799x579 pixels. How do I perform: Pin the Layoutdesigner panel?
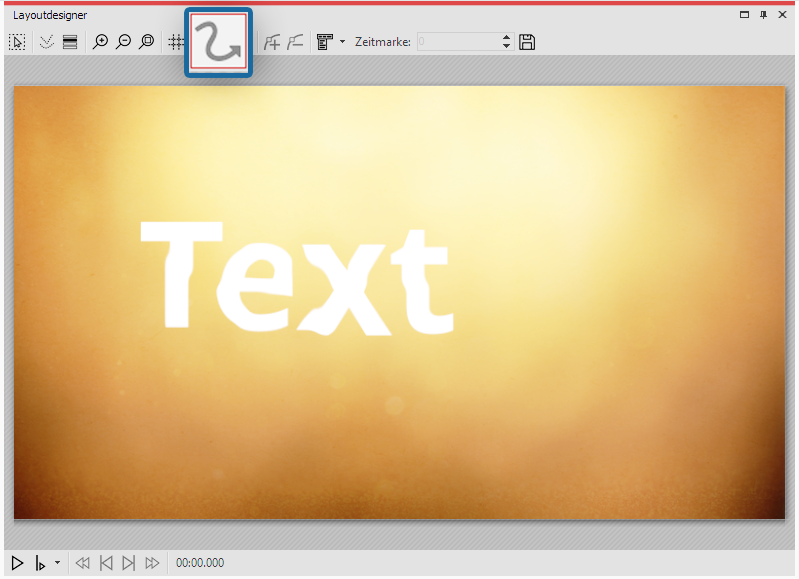pyautogui.click(x=764, y=15)
